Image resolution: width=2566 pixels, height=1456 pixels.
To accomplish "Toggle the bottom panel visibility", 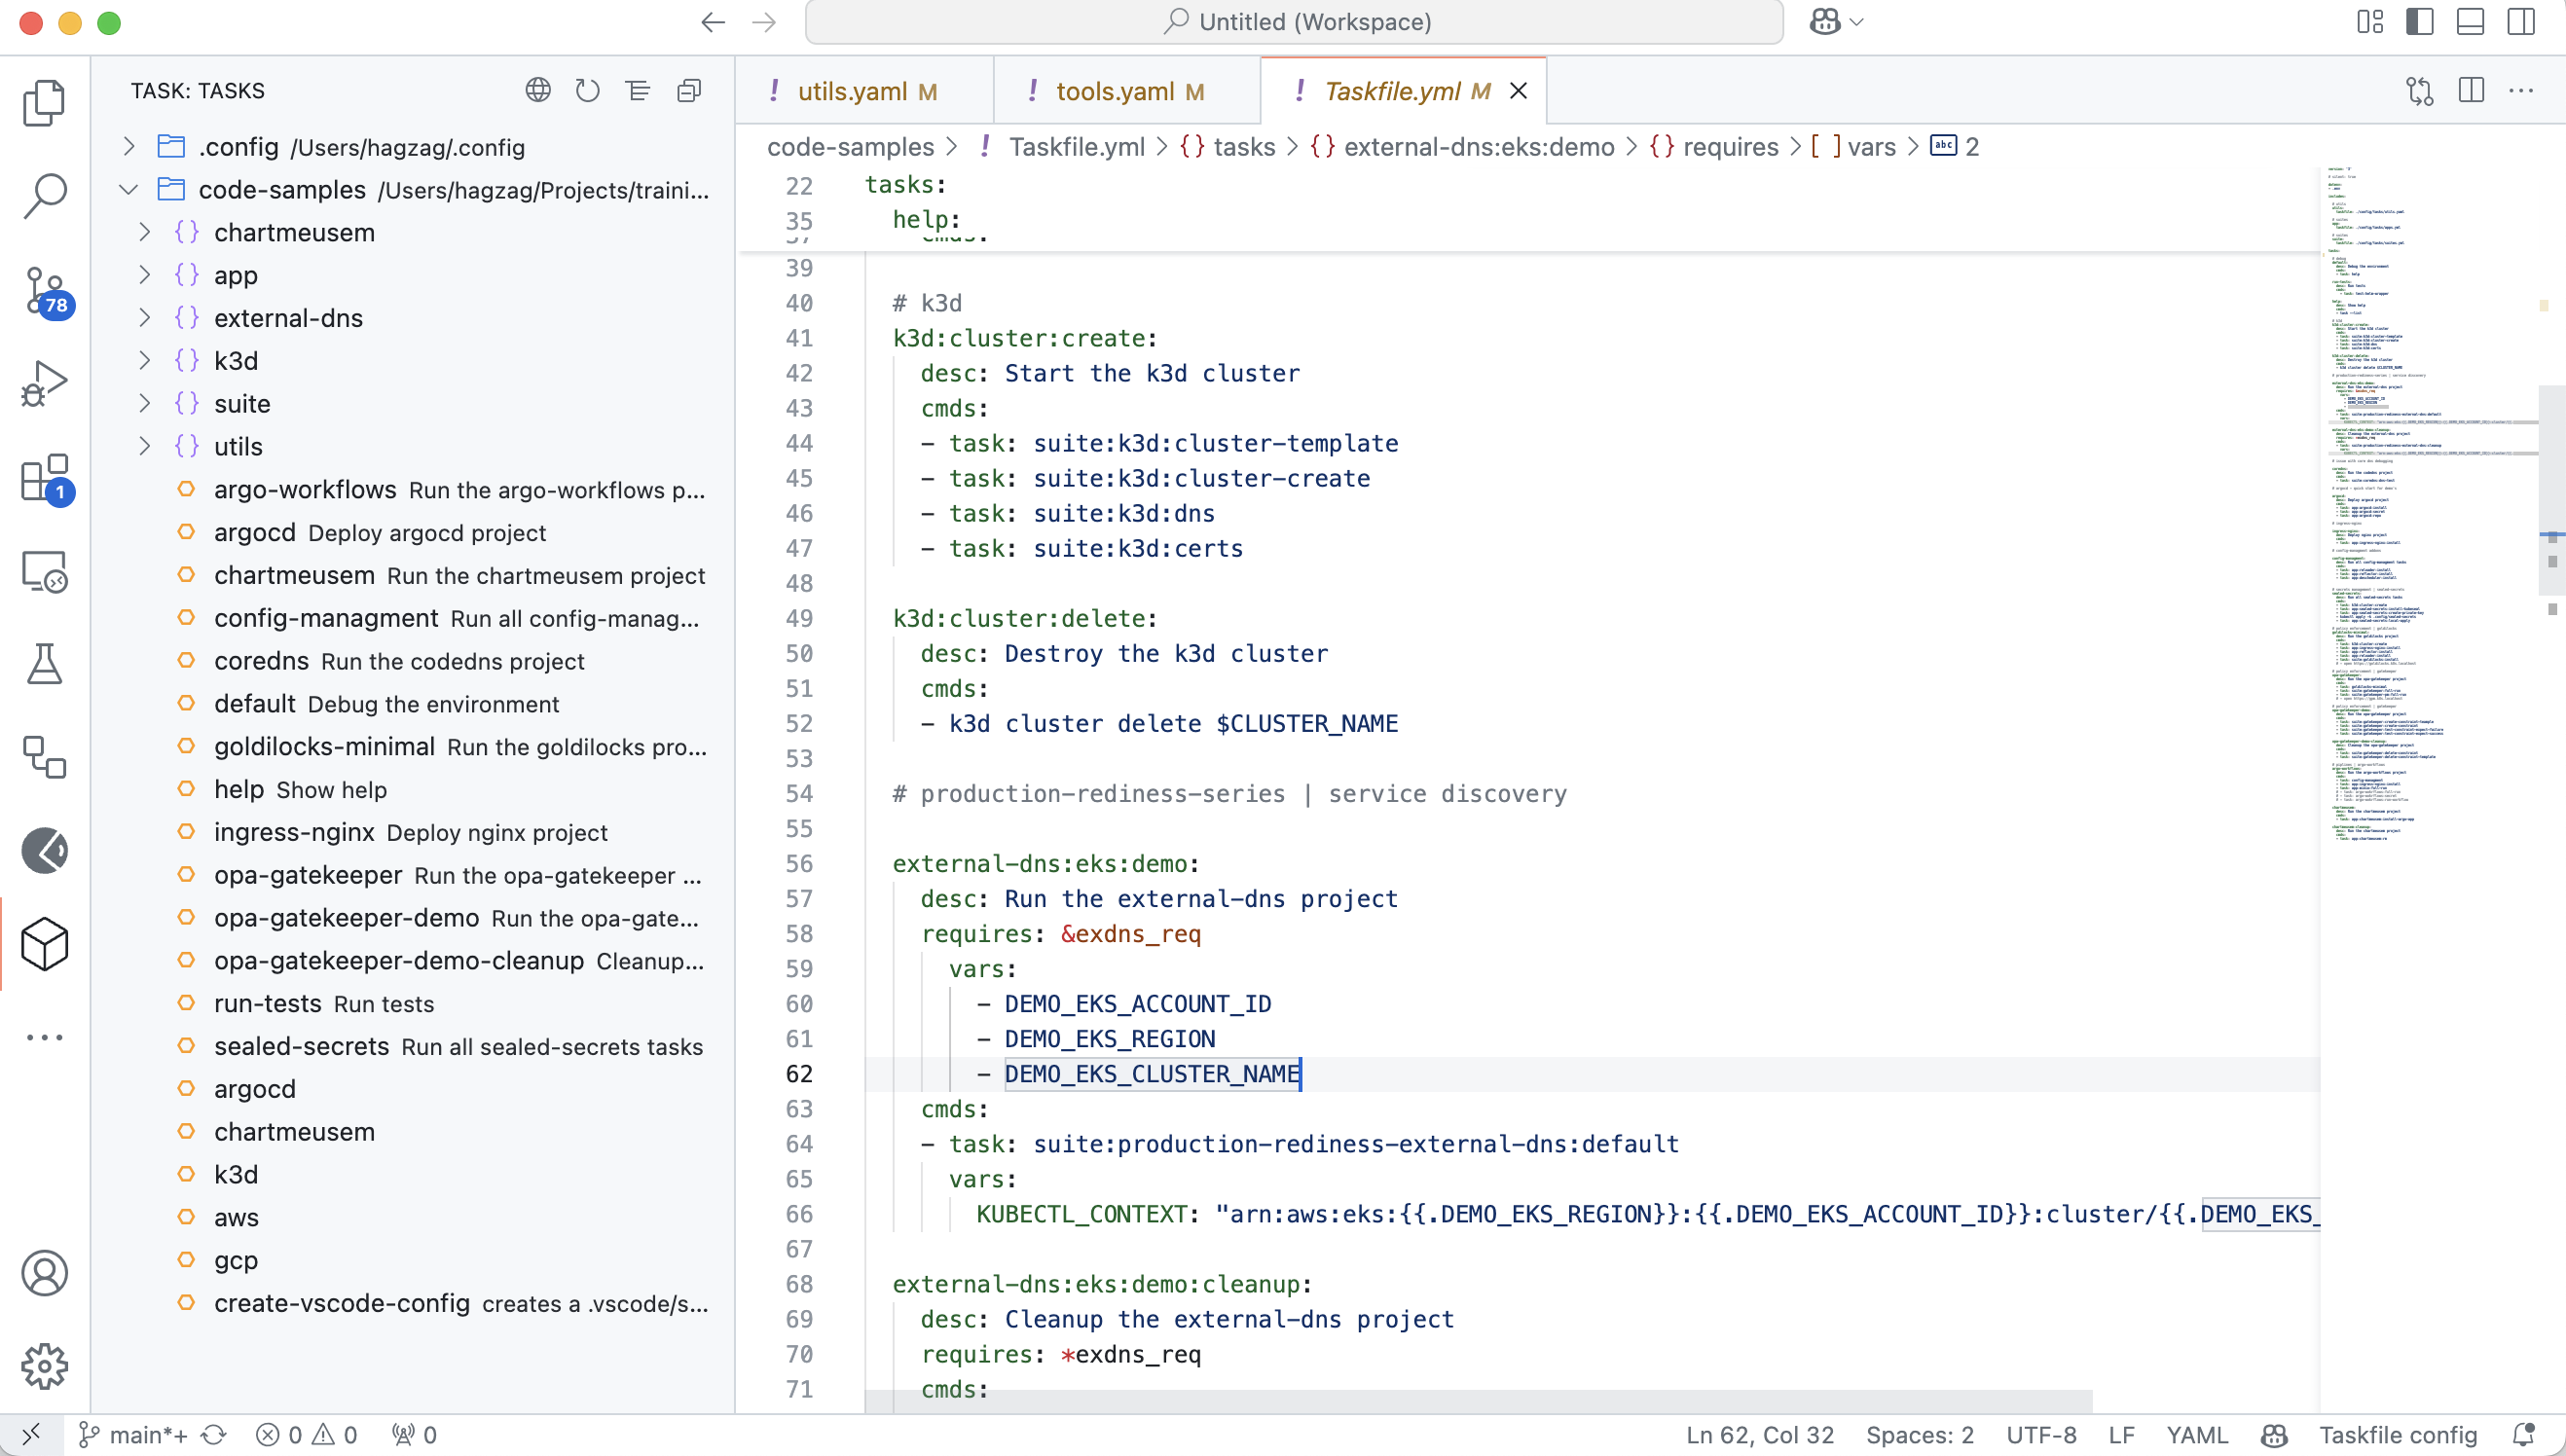I will (2470, 22).
